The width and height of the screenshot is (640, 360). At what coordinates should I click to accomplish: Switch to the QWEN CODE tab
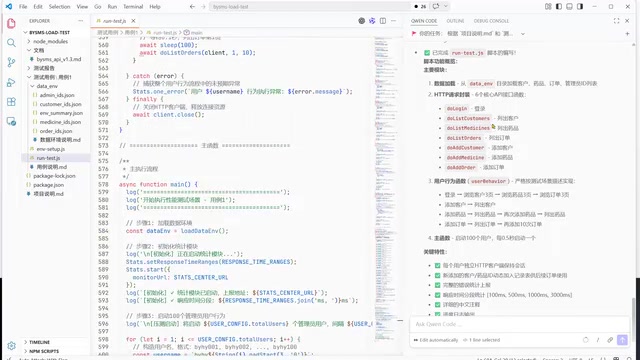coord(424,21)
